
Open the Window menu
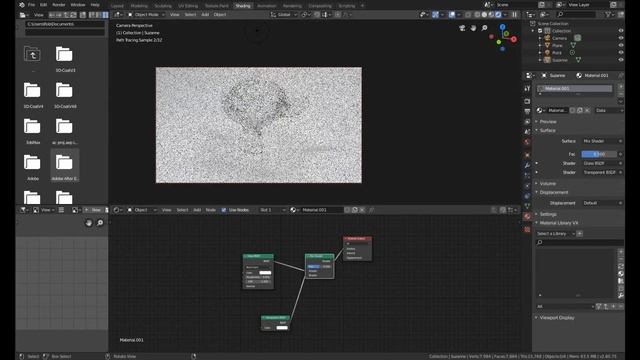click(x=78, y=5)
